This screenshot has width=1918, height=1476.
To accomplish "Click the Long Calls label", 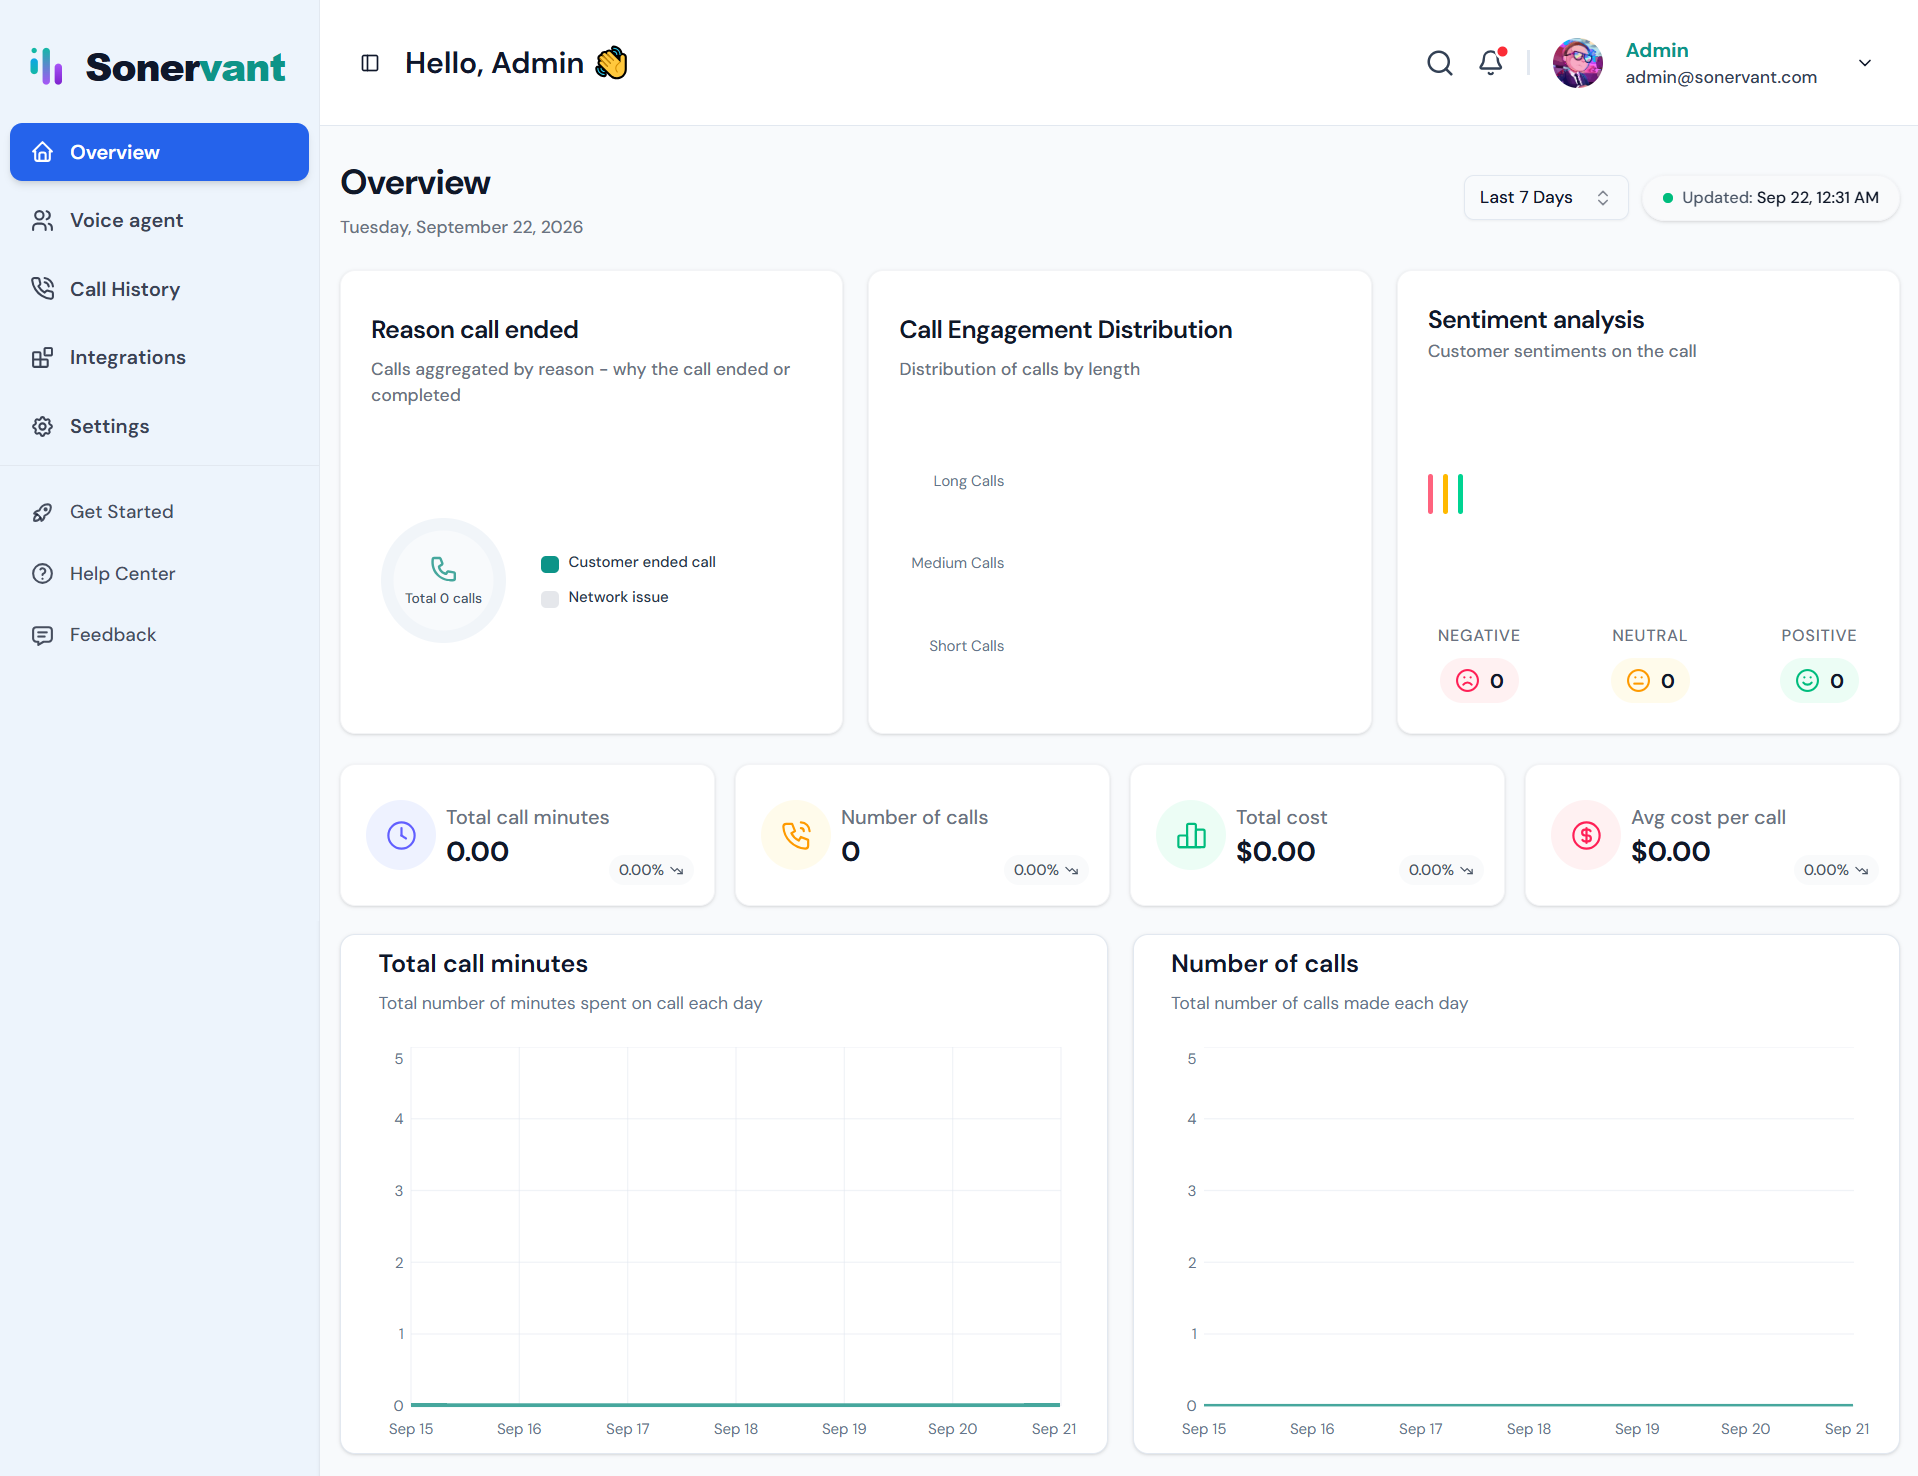I will click(968, 481).
